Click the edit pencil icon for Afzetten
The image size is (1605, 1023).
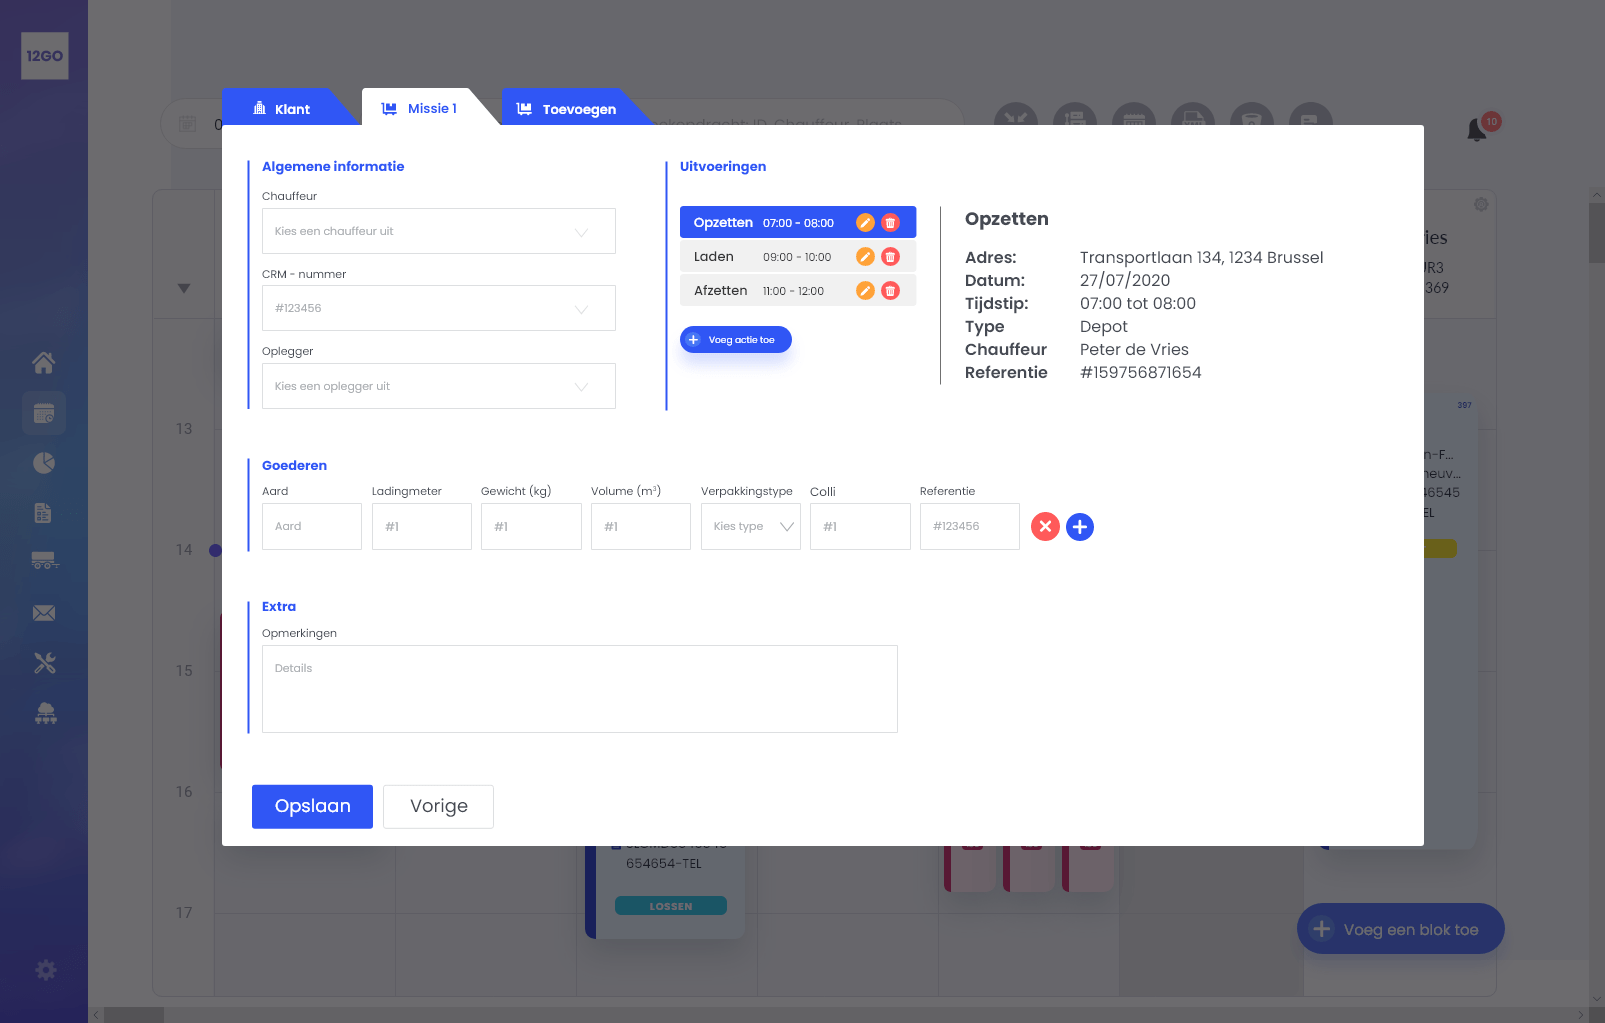point(865,291)
